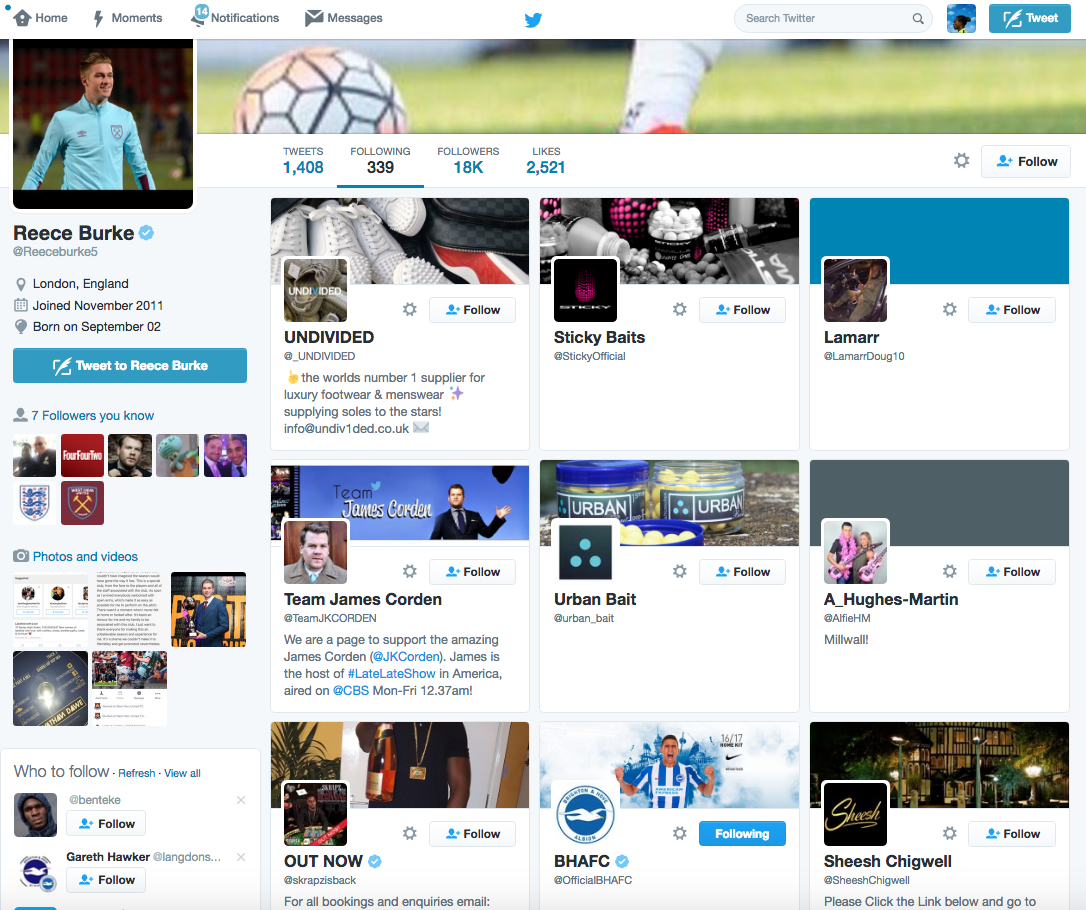The height and width of the screenshot is (910, 1086).
Task: Open the Messages tab
Action: tap(344, 18)
